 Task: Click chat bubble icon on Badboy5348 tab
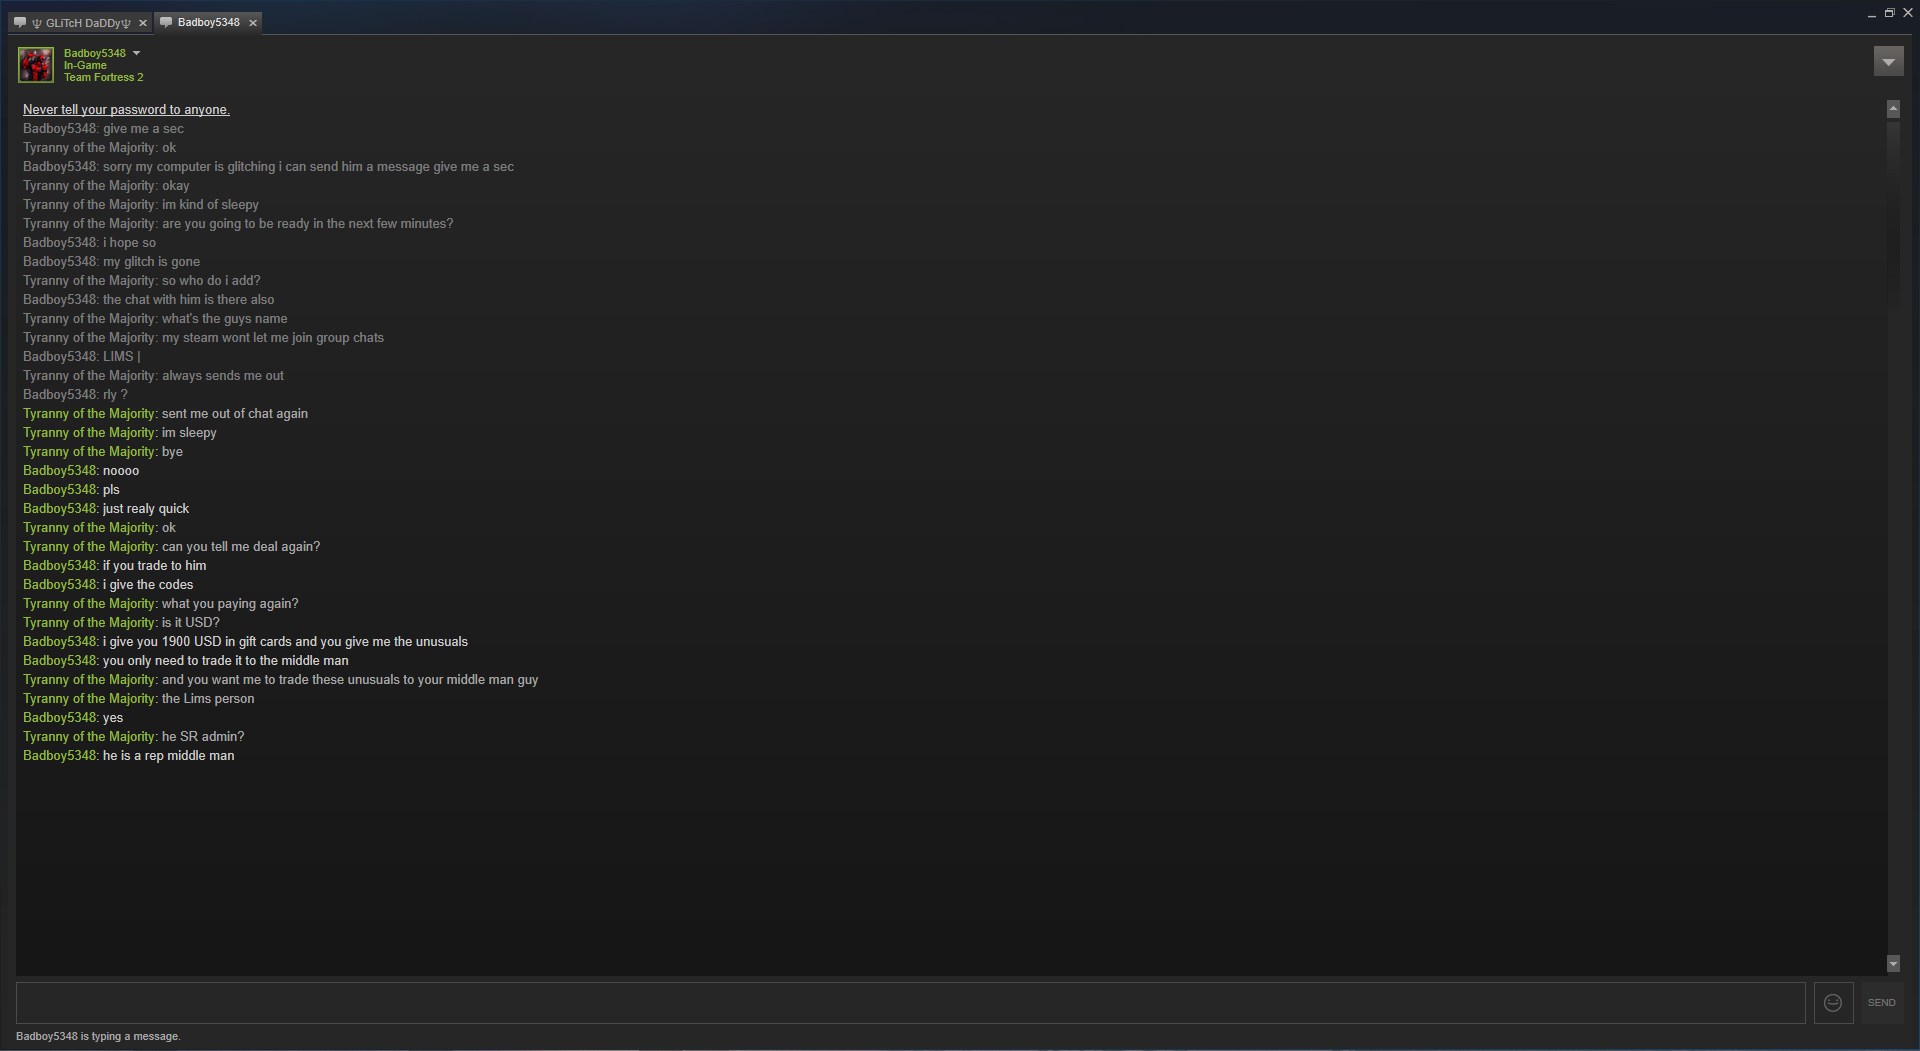tap(166, 22)
